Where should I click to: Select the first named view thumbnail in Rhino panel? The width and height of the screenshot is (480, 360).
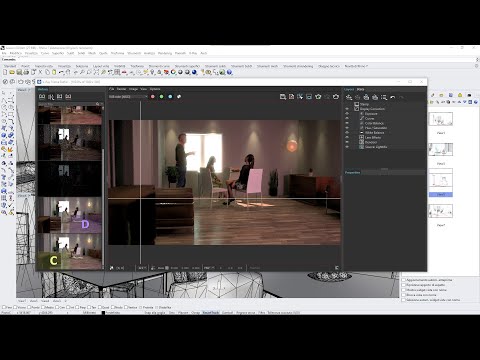(441, 119)
